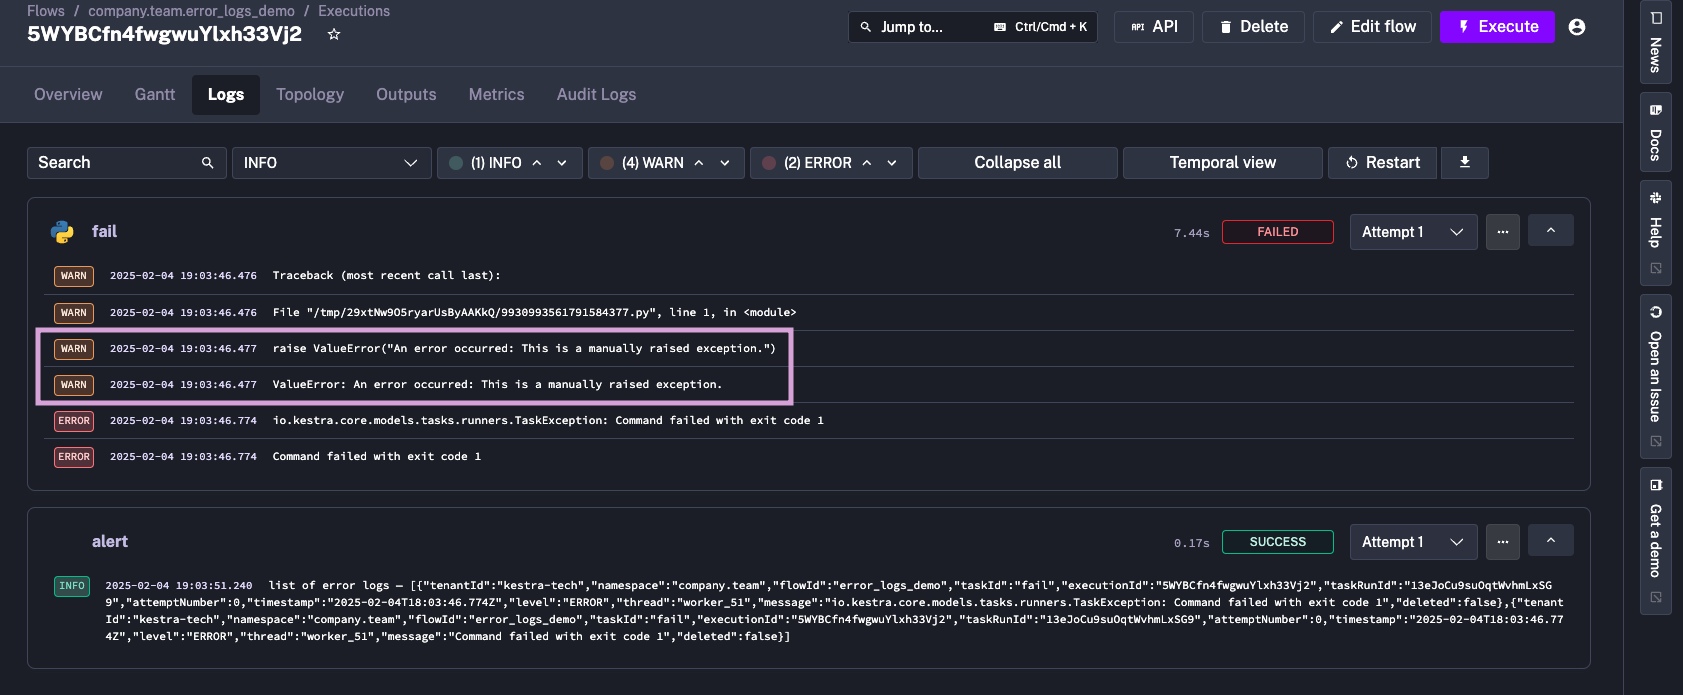The image size is (1683, 695).
Task: Open the Docs side panel
Action: (1655, 133)
